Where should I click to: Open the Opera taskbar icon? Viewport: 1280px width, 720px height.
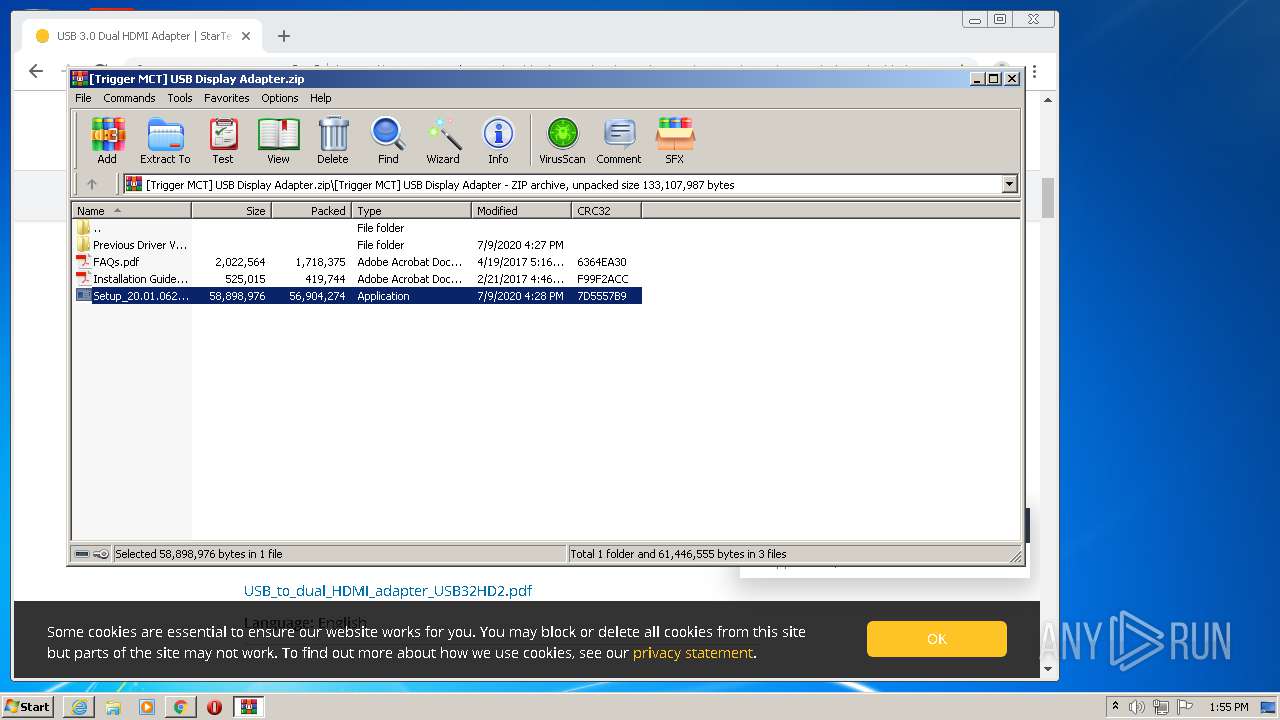pyautogui.click(x=214, y=707)
